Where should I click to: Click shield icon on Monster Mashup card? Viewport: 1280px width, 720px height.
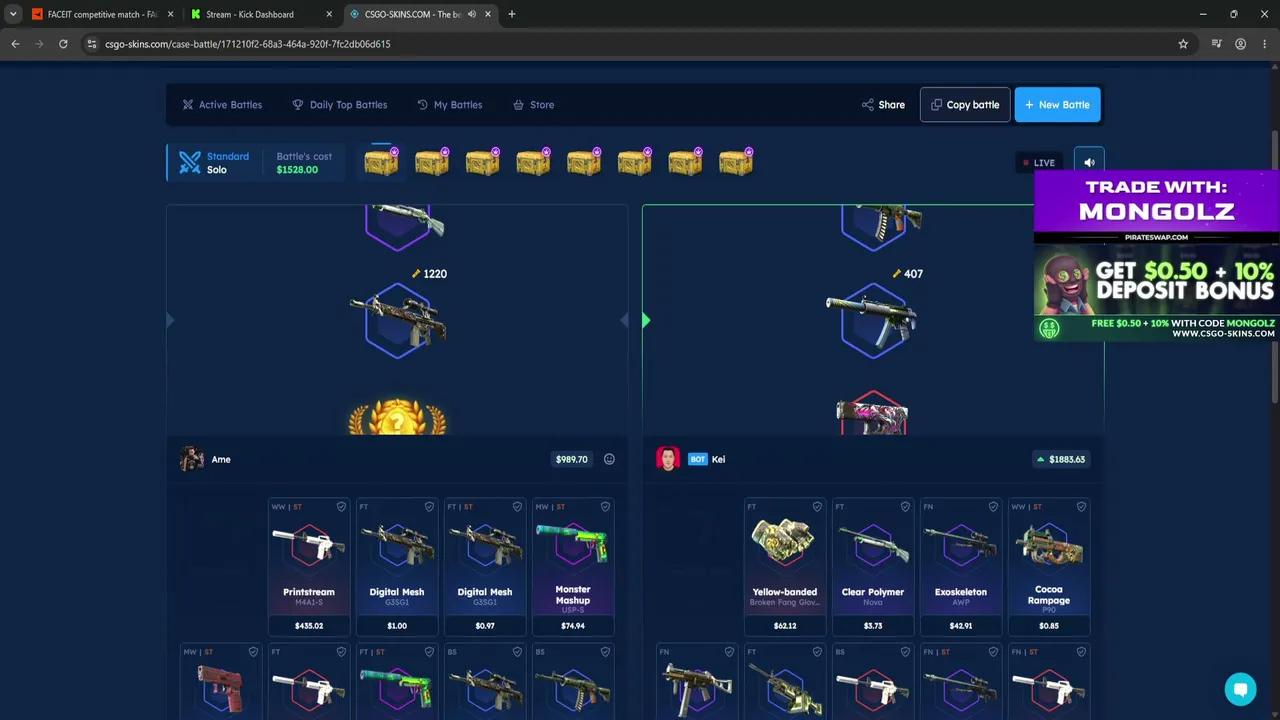(x=605, y=507)
